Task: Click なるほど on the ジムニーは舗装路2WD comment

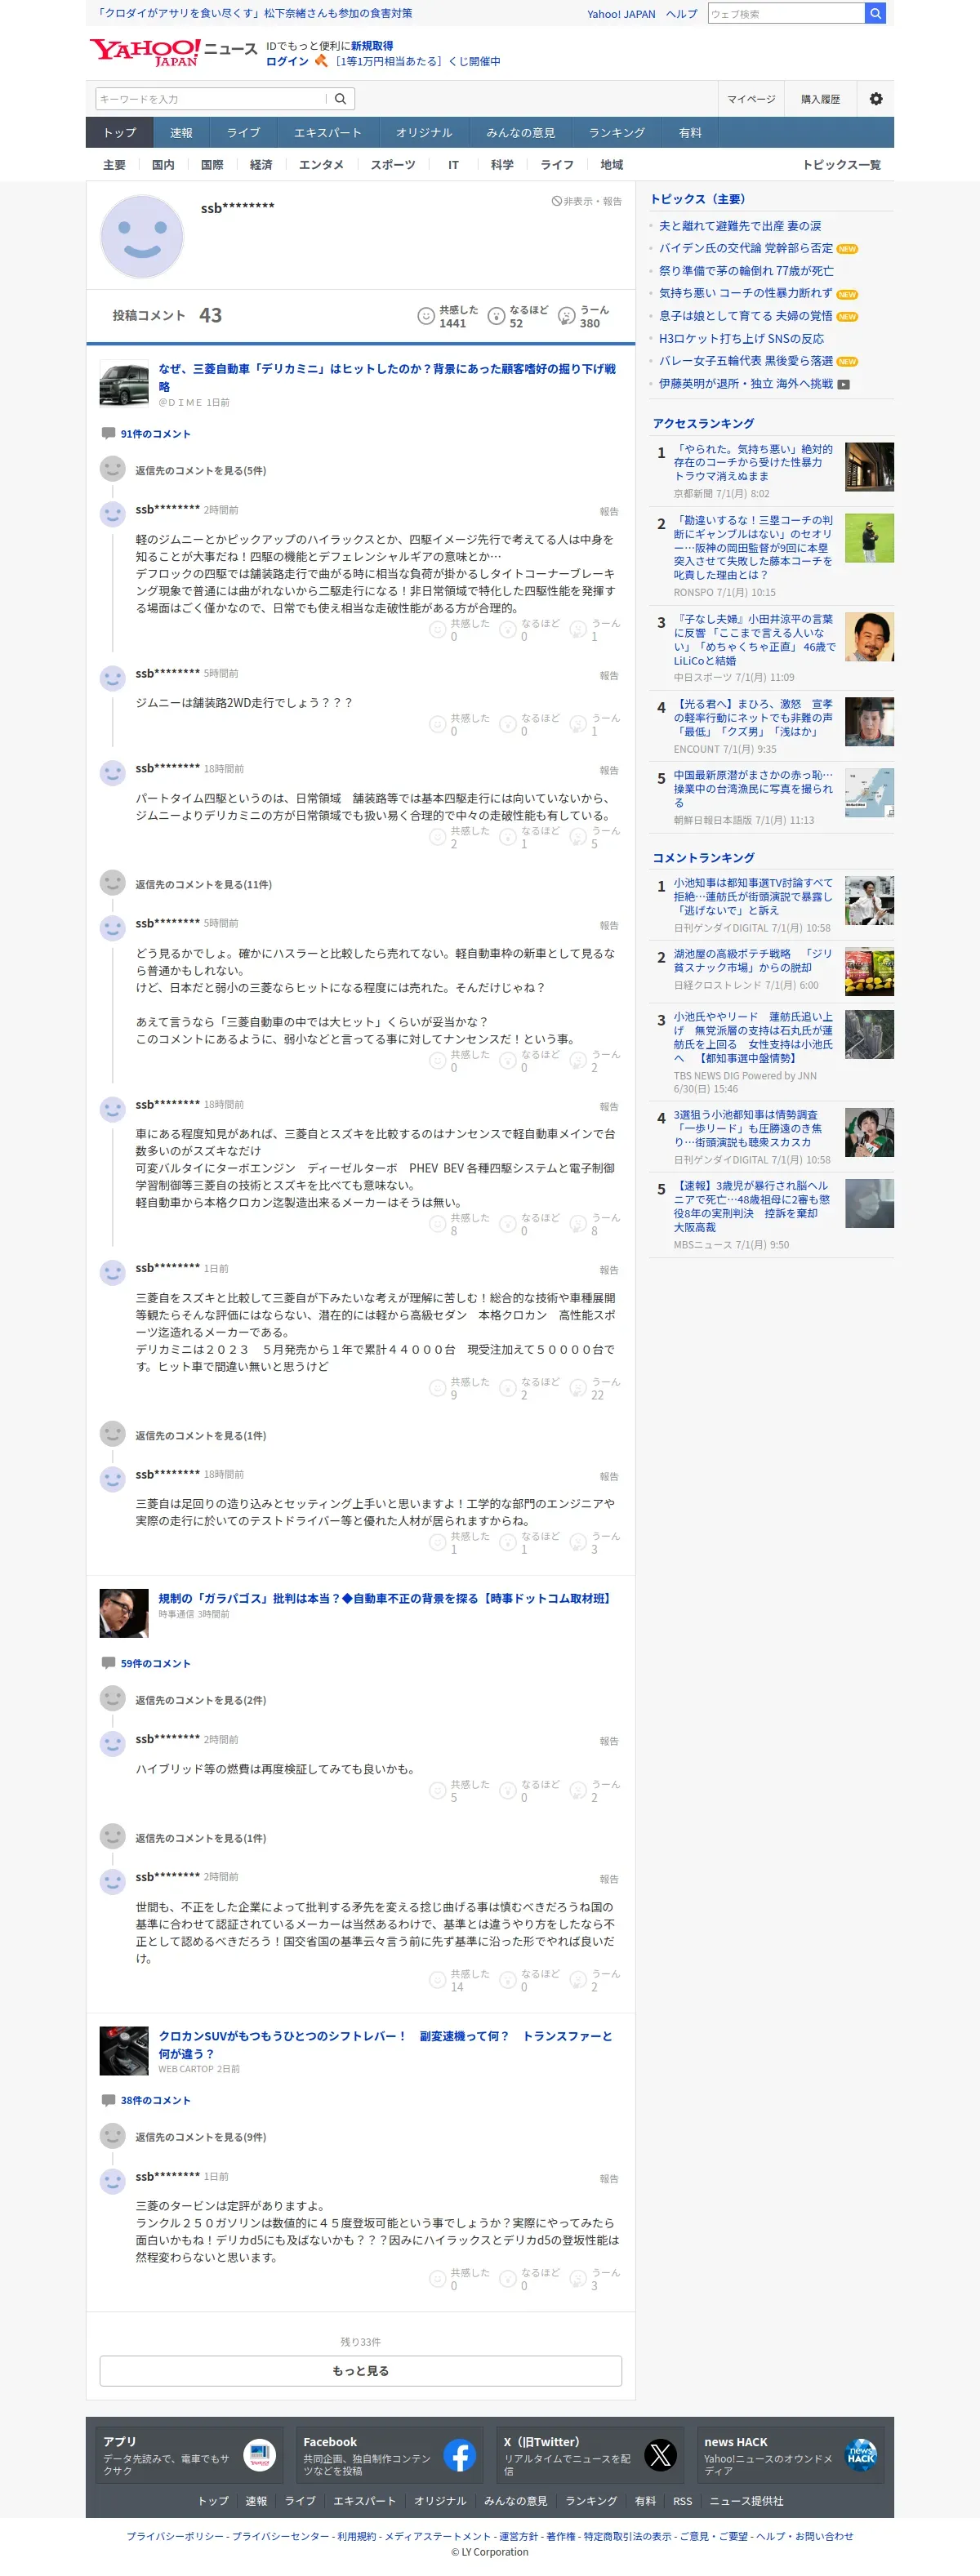Action: click(x=529, y=725)
